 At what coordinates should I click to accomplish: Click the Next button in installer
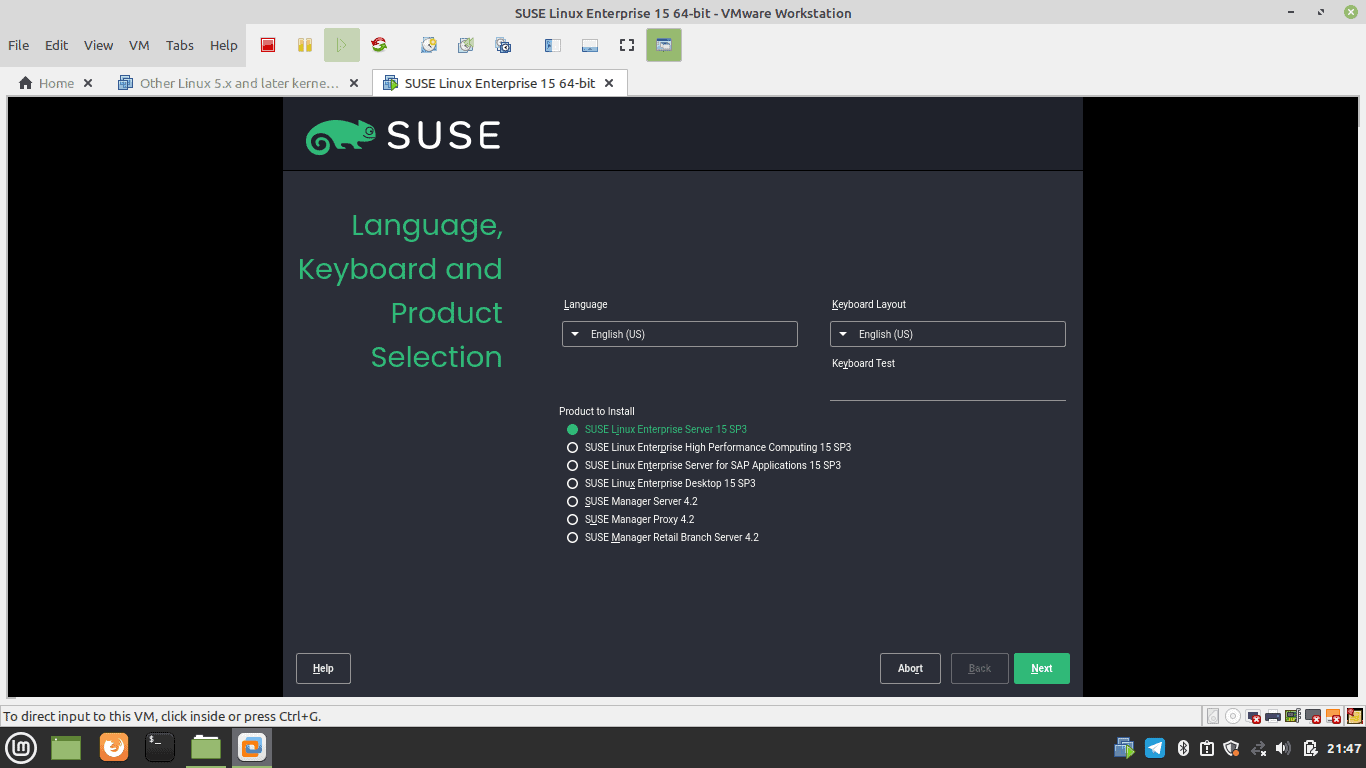[x=1042, y=668]
